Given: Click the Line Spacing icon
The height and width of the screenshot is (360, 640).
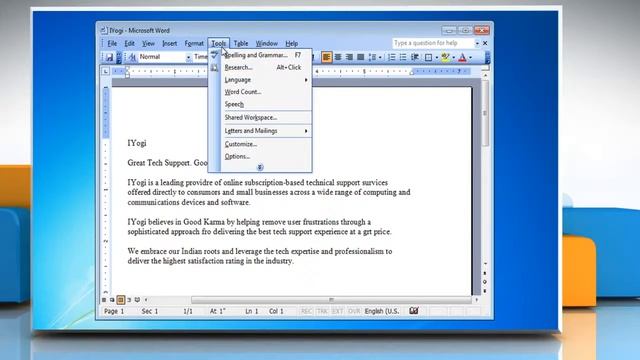Looking at the screenshot, I should tap(372, 57).
